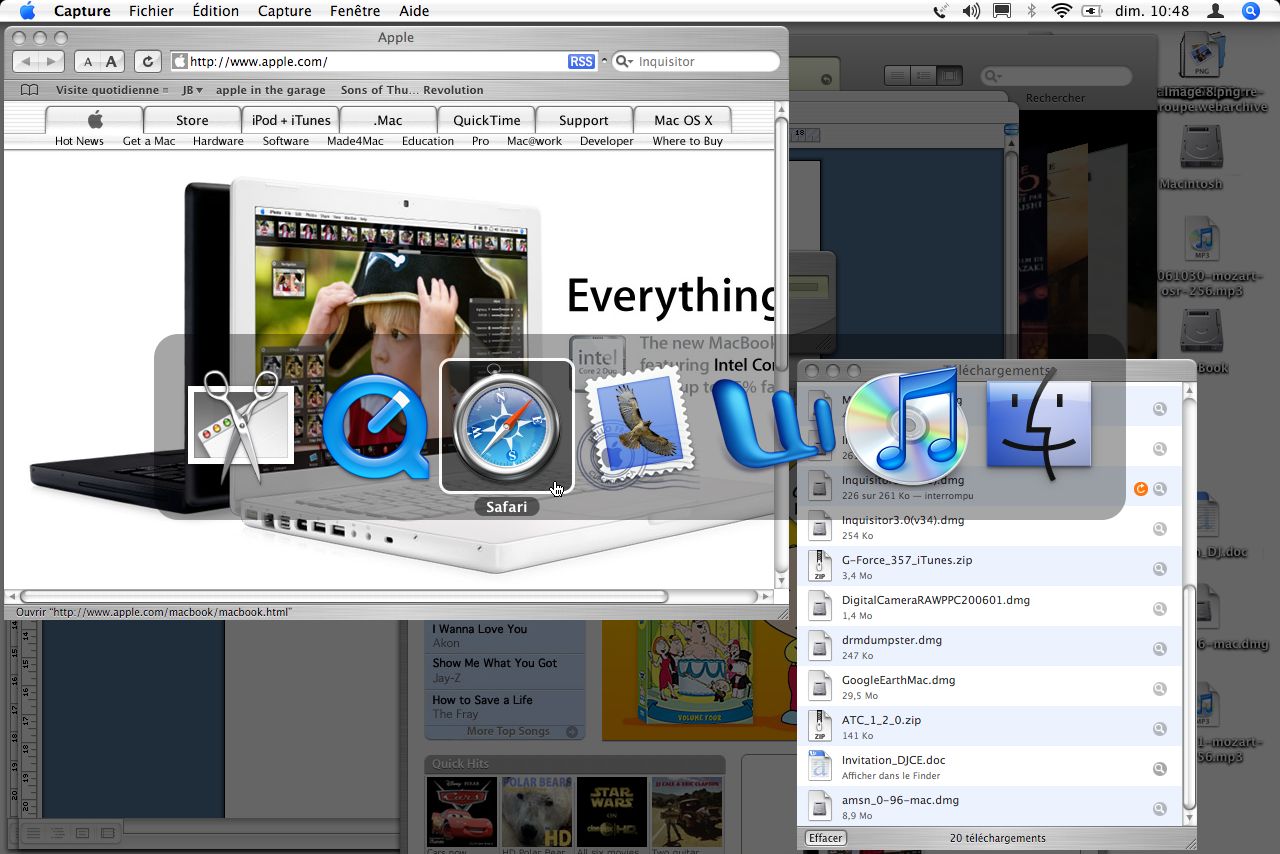
Task: Select the Grab scissors icon in the switcher
Action: [240, 426]
